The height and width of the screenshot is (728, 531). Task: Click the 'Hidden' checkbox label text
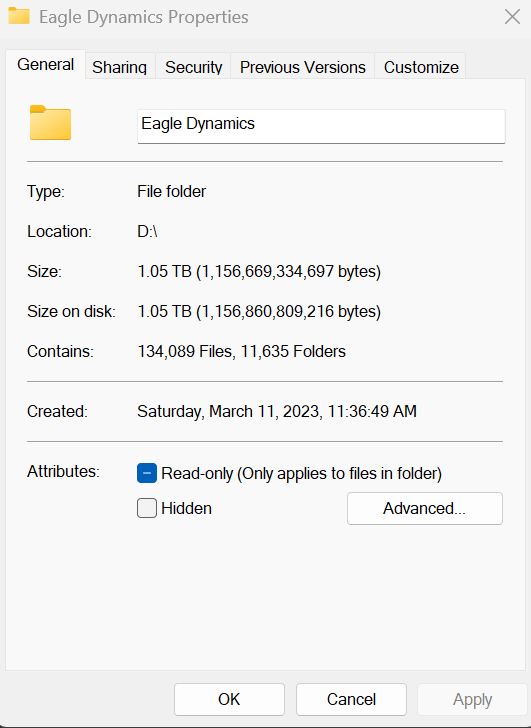click(x=186, y=508)
